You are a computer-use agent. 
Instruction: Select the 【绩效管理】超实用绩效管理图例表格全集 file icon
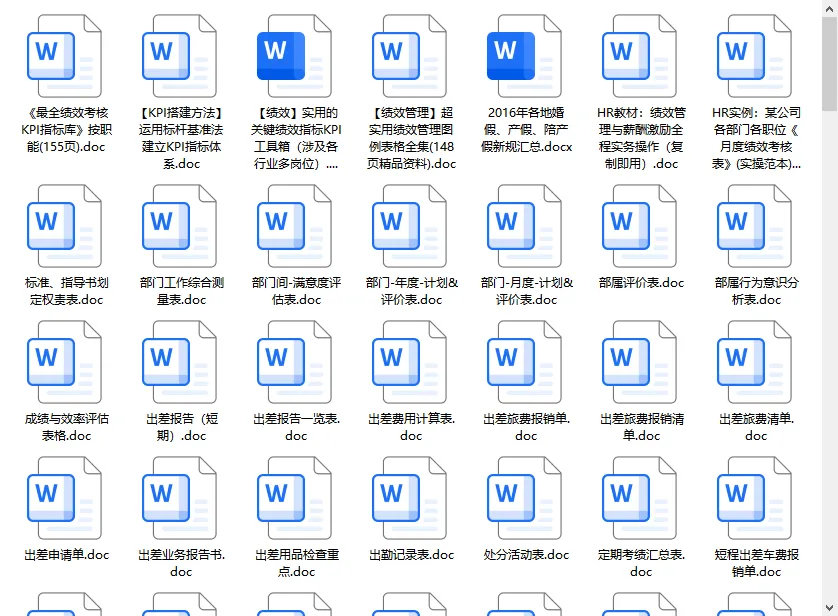409,56
